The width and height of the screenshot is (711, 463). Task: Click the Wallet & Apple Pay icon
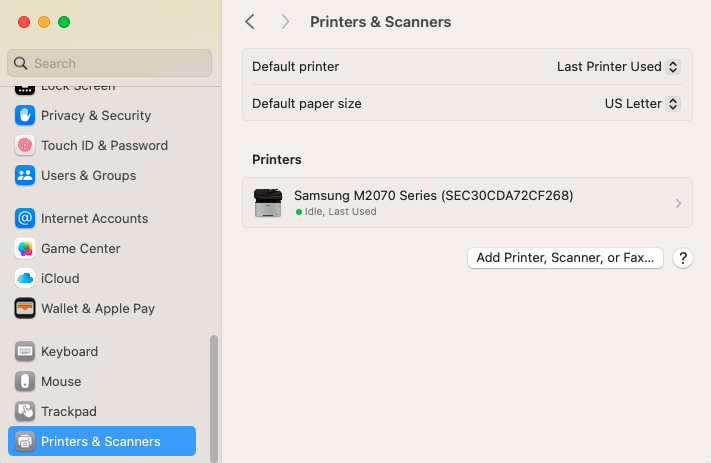(25, 308)
